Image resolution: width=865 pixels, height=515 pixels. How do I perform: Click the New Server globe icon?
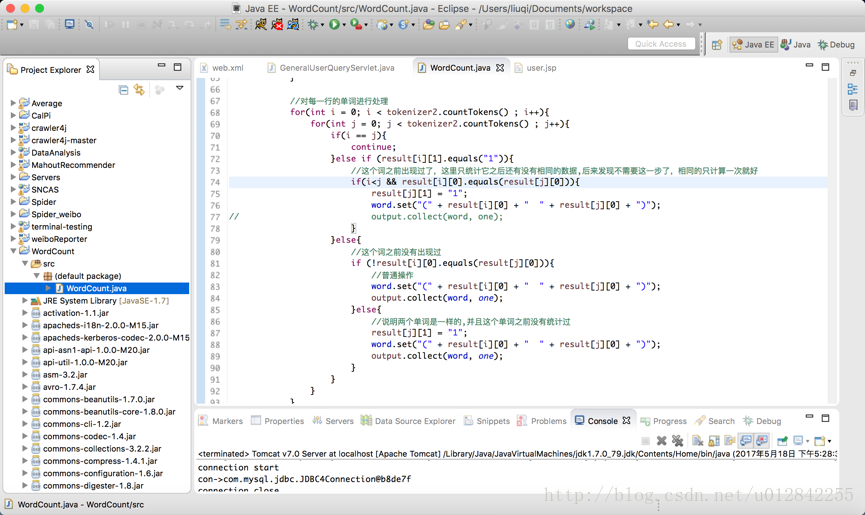click(382, 24)
